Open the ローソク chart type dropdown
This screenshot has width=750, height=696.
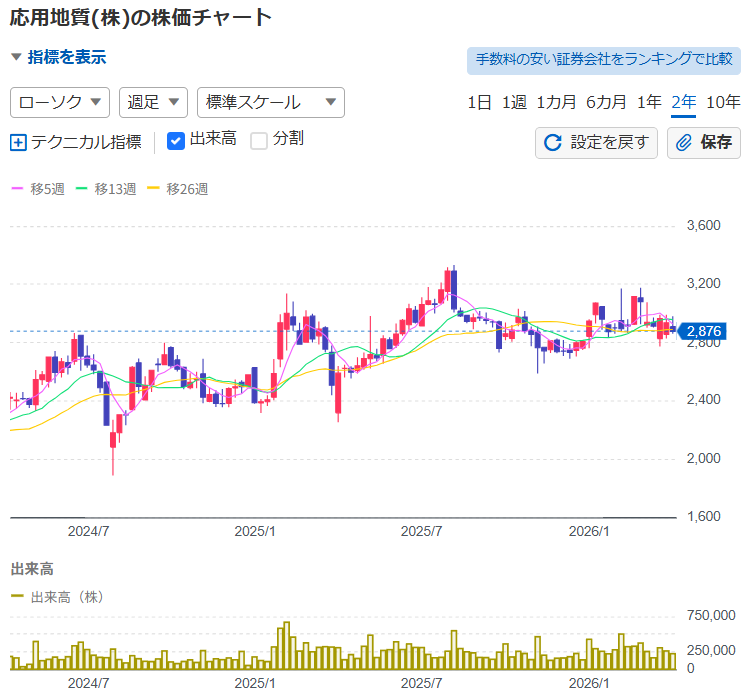pos(59,102)
